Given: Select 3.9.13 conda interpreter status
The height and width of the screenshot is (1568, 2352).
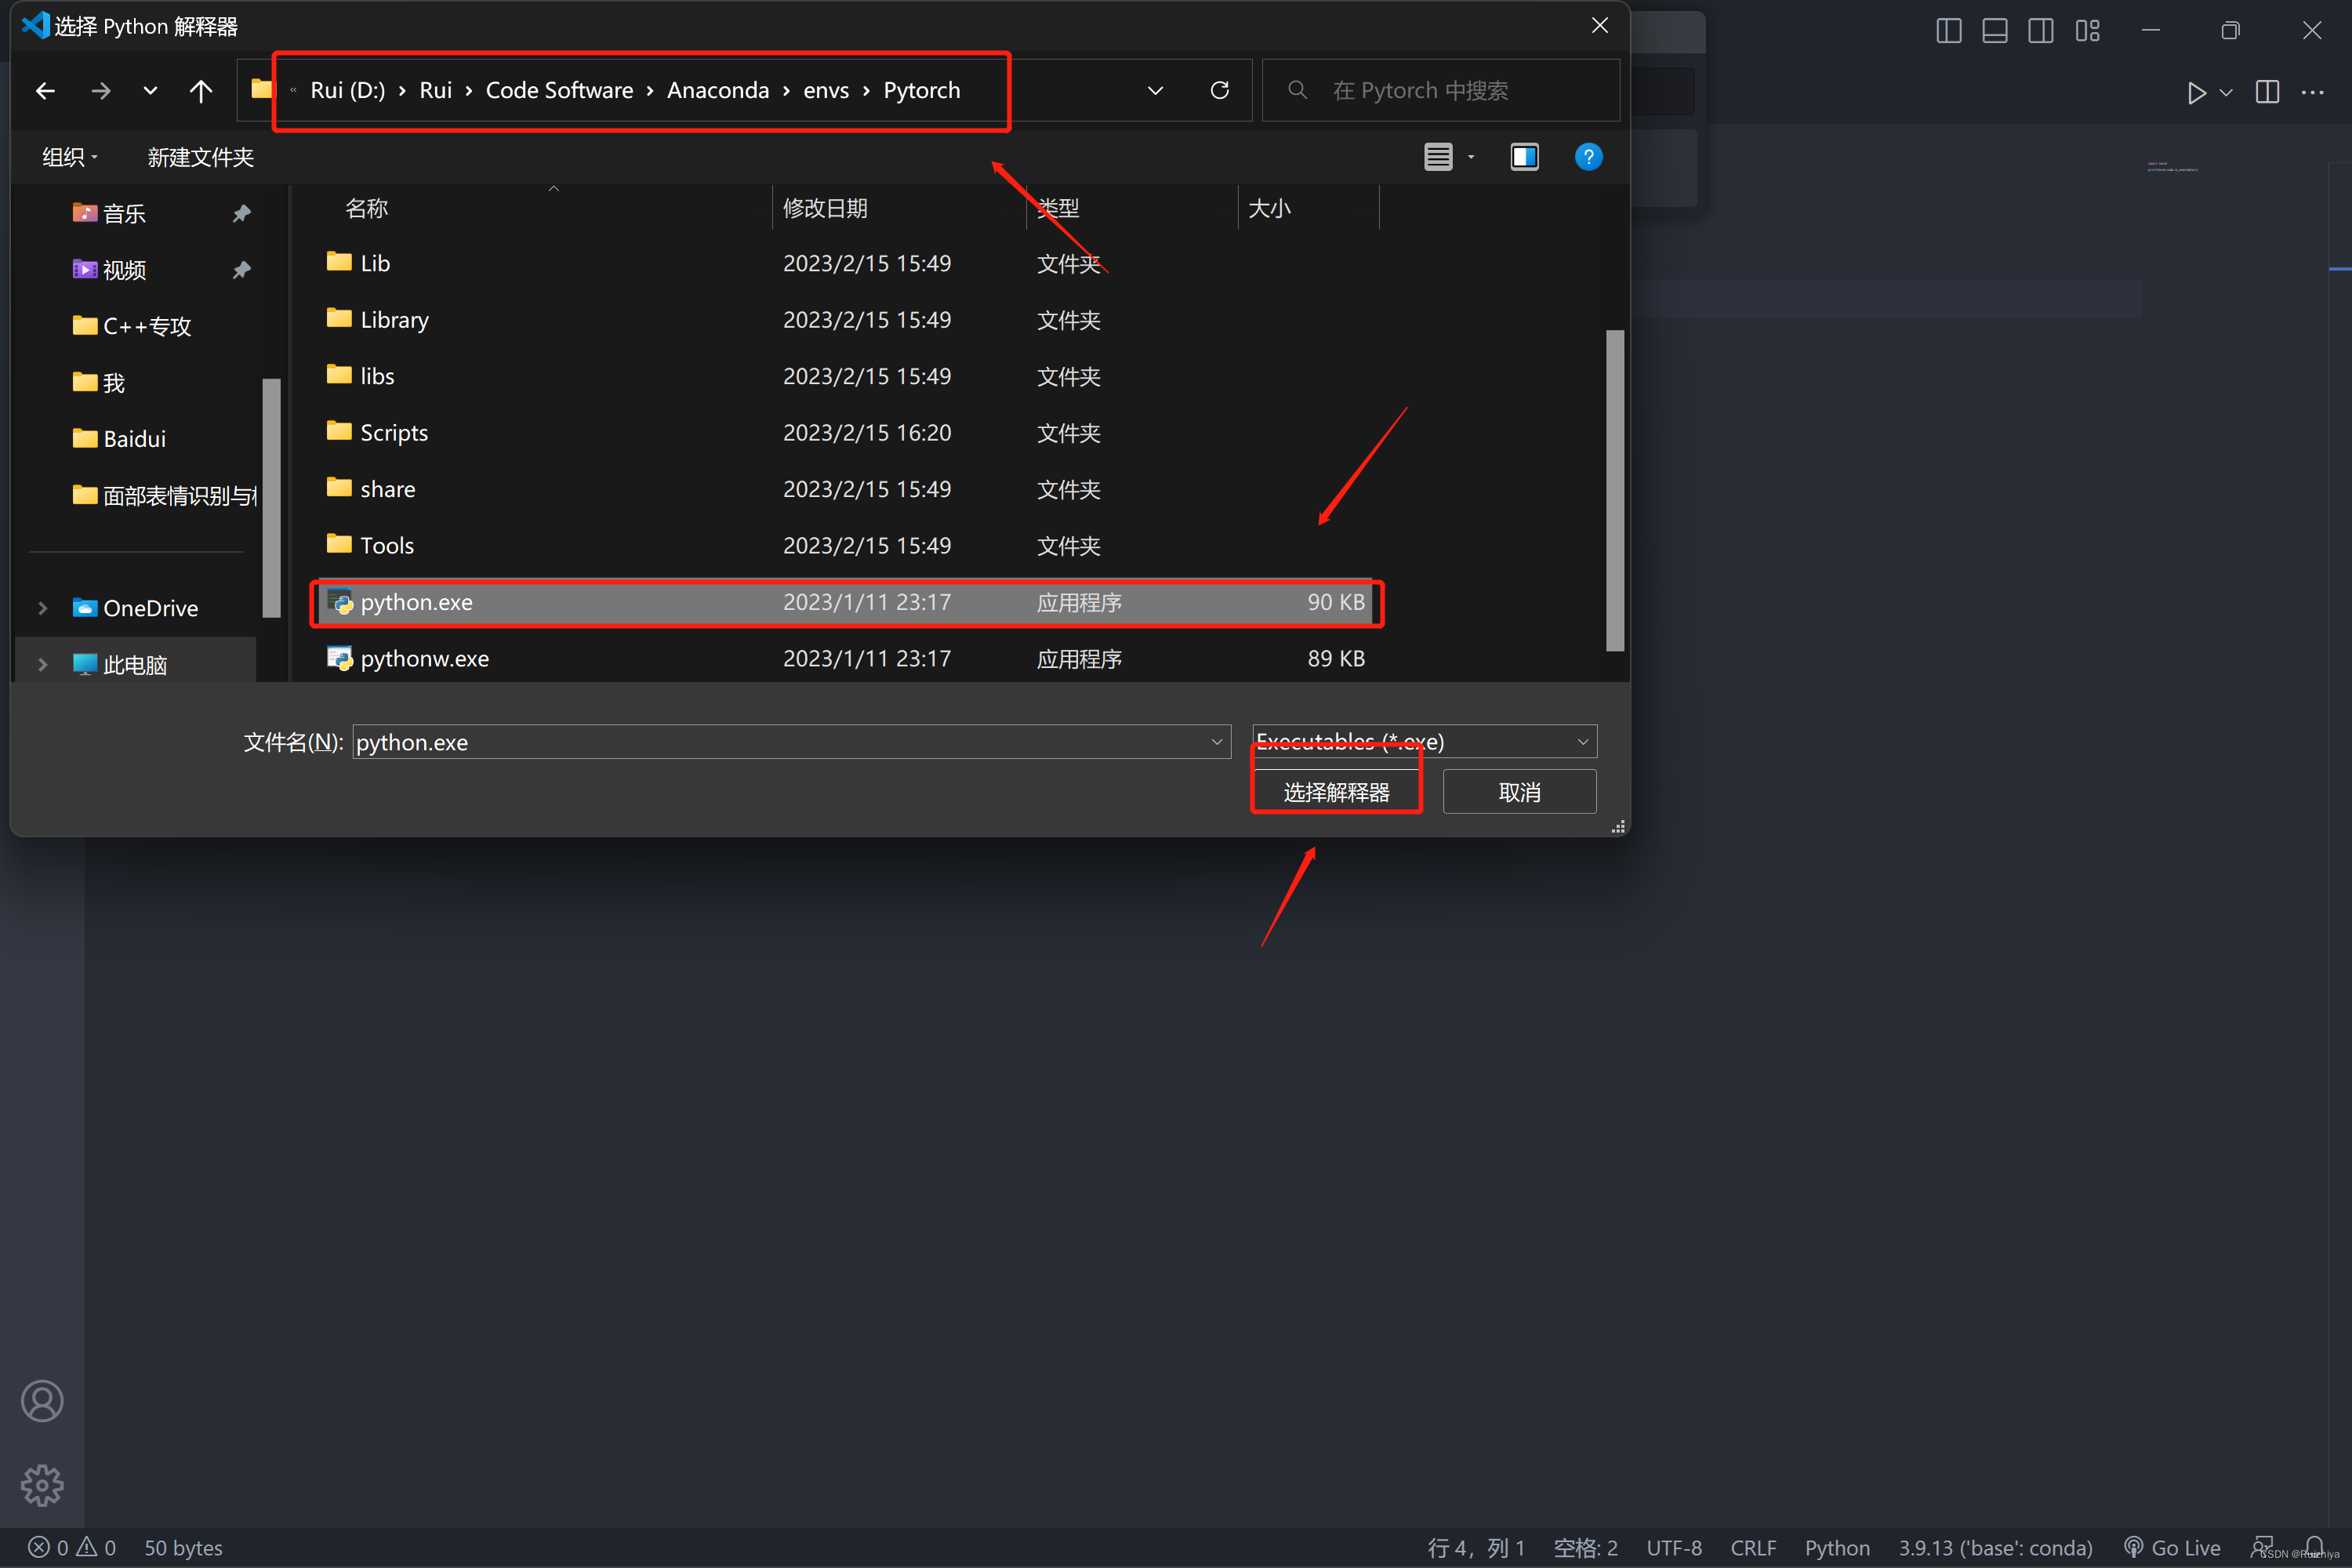Looking at the screenshot, I should [1995, 1548].
